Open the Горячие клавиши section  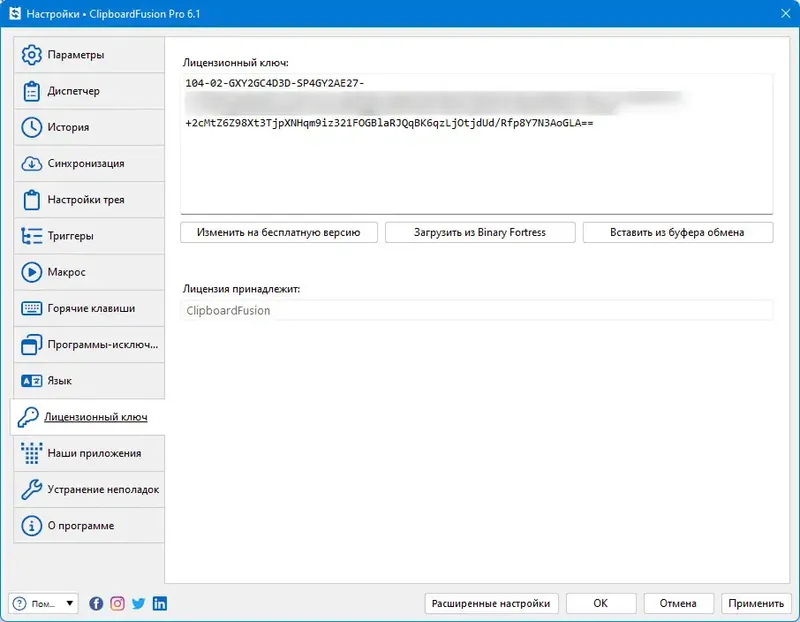click(89, 308)
